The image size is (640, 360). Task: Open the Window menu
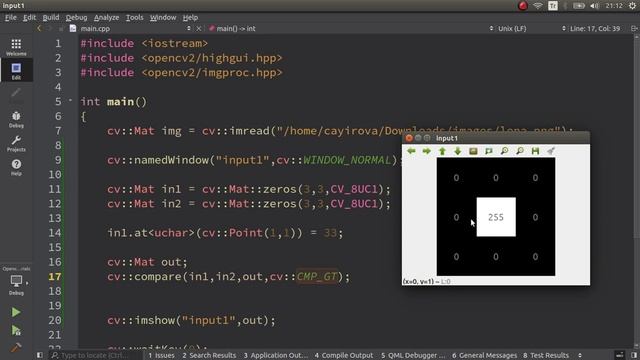click(x=163, y=18)
